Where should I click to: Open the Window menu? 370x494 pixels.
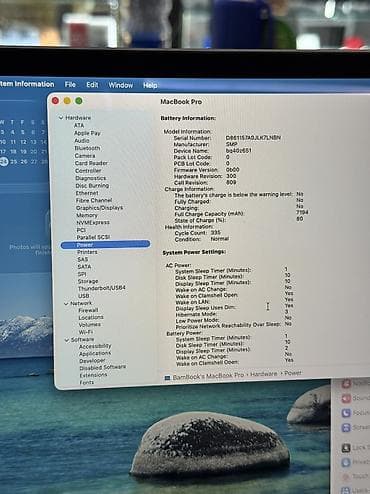[121, 85]
